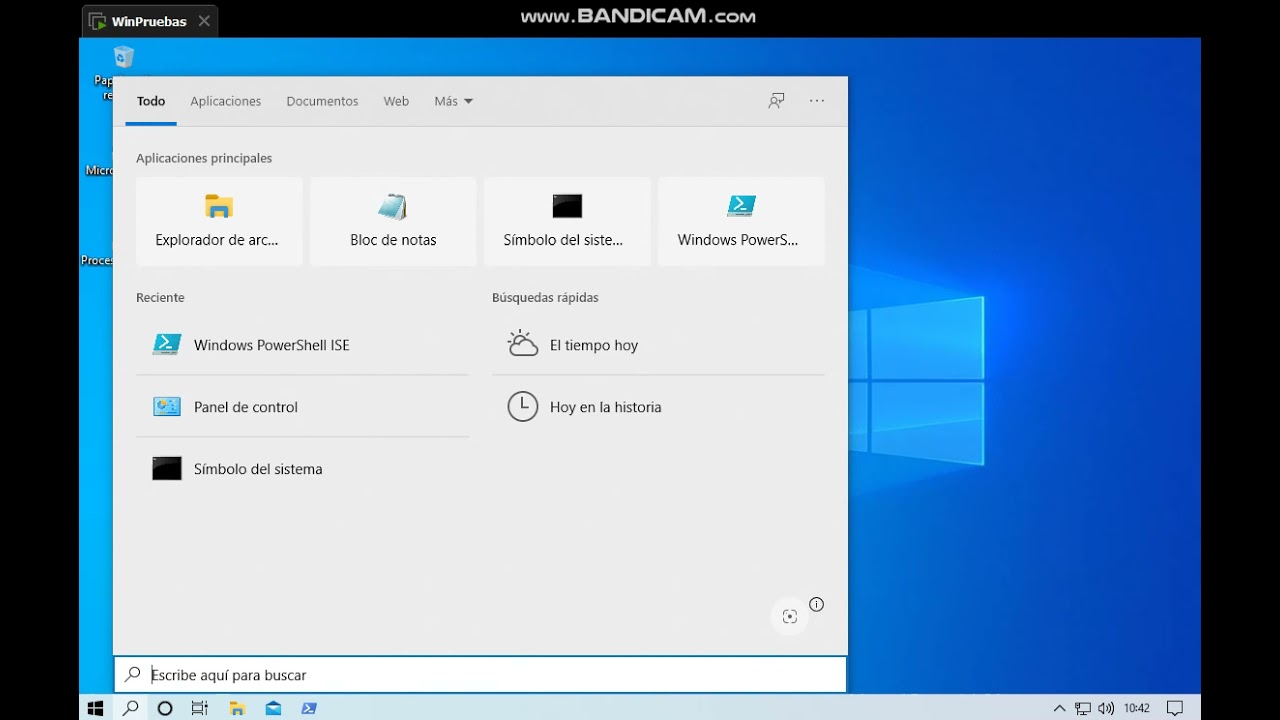Switch to the Todo tab

click(x=151, y=101)
